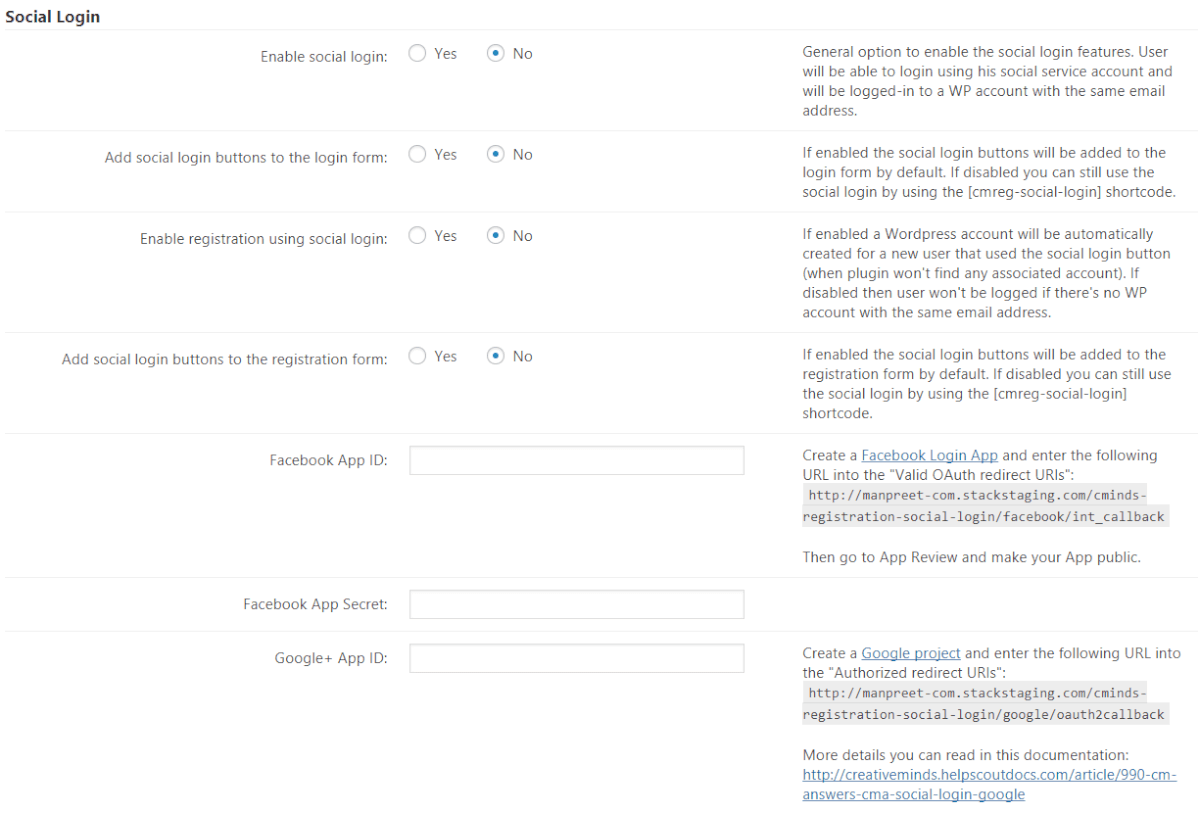Open the Google project link
Viewport: 1200px width, 814px height.
click(910, 654)
